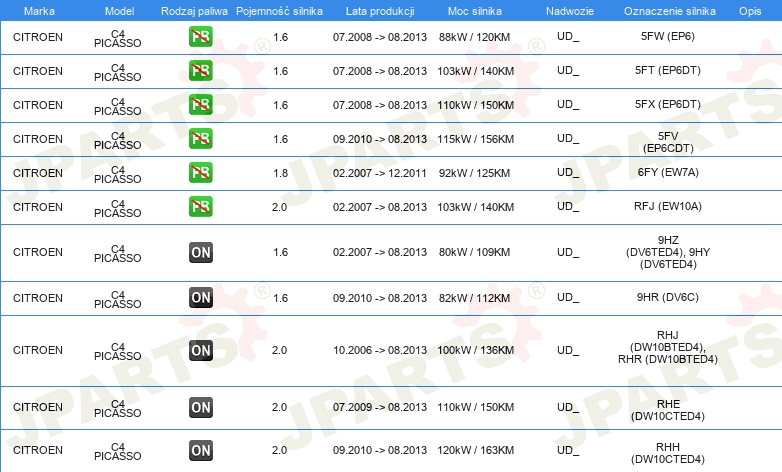Select engine code 9HR (DV6C)
This screenshot has height=472, width=782.
click(668, 297)
